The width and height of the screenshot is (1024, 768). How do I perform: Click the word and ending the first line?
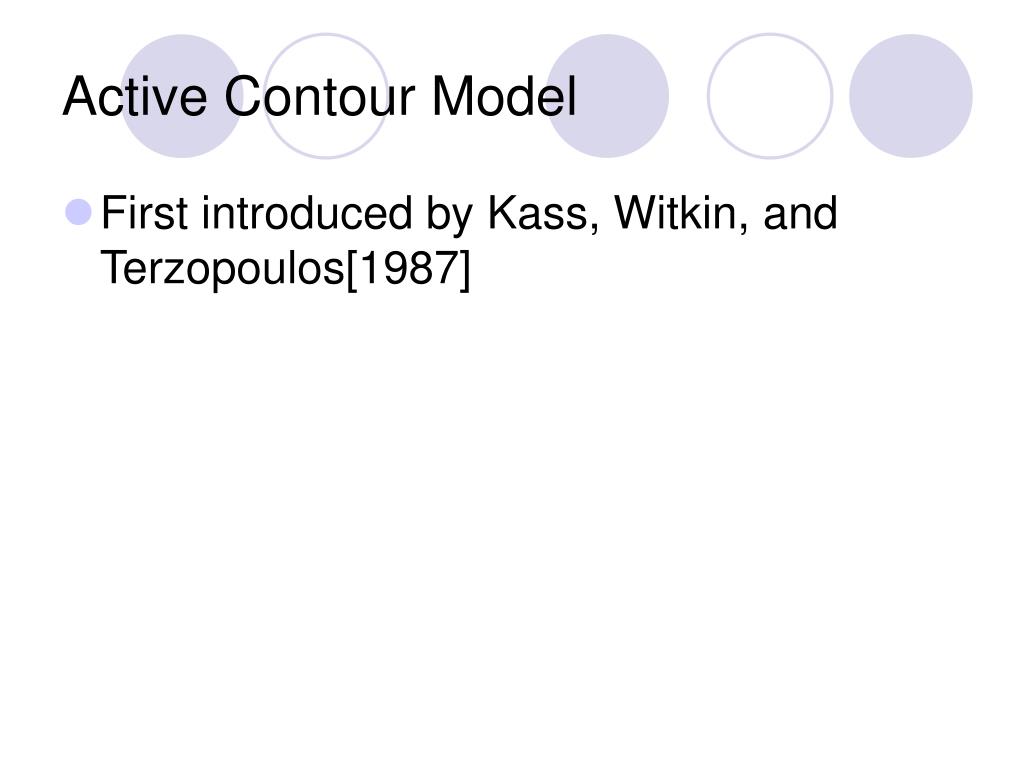pos(800,213)
